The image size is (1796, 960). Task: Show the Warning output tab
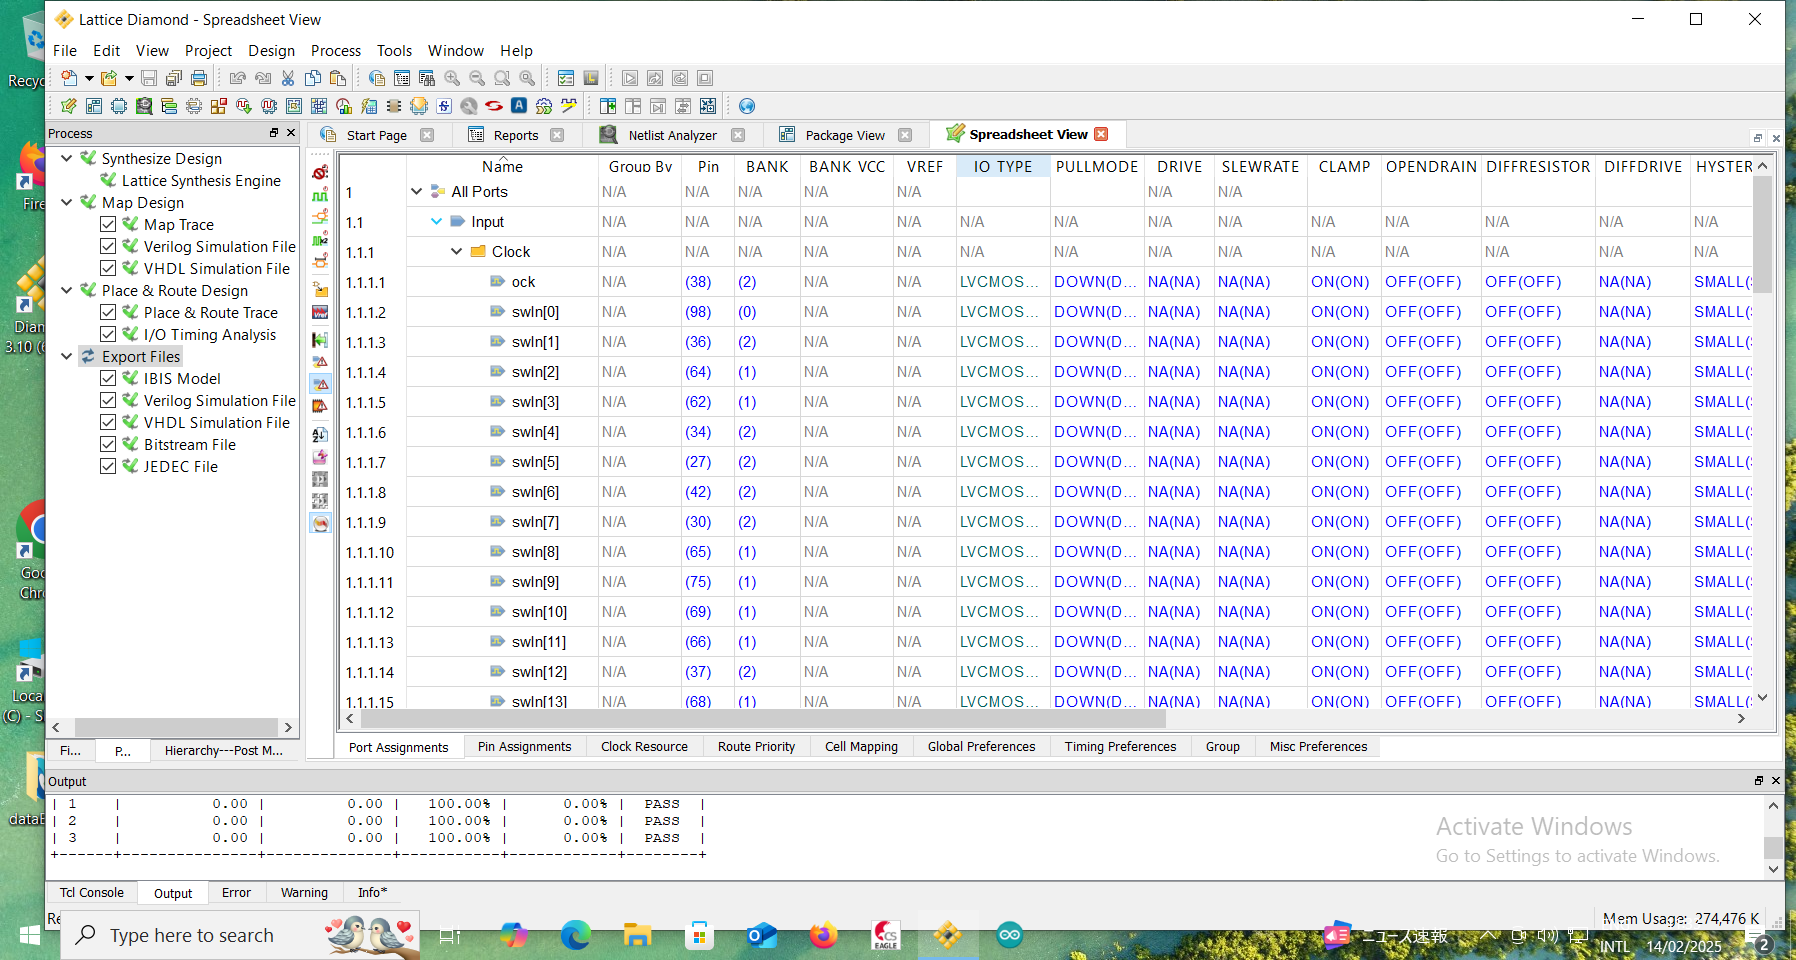[304, 893]
